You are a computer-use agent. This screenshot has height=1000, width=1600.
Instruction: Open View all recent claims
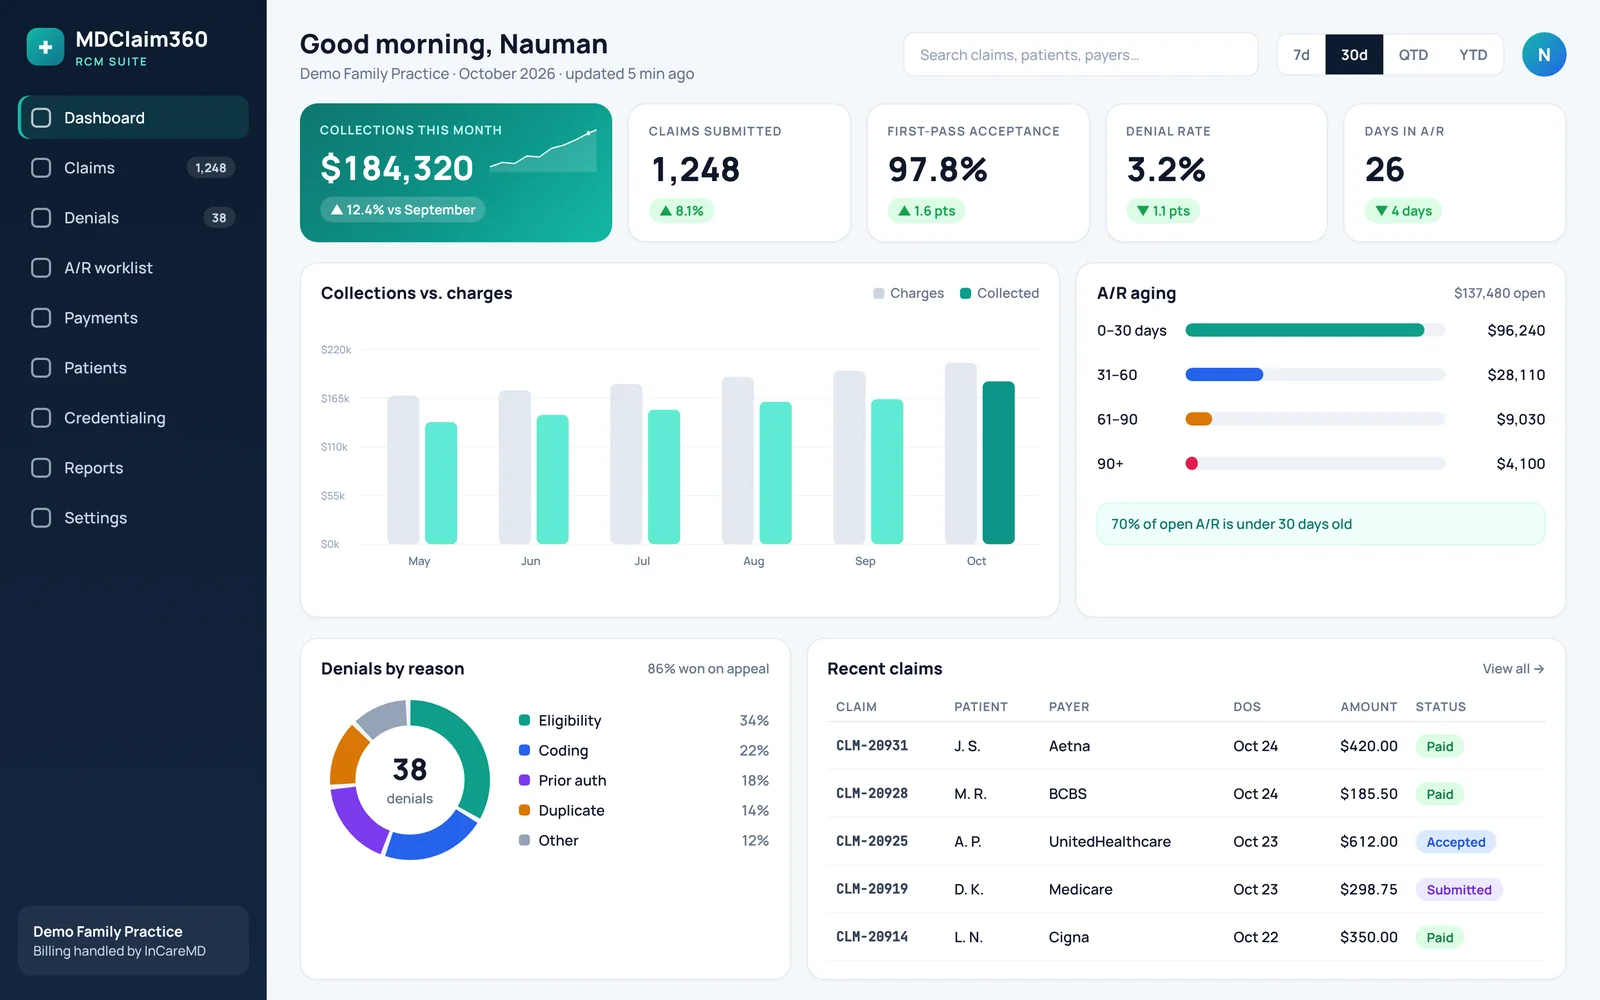pyautogui.click(x=1513, y=669)
